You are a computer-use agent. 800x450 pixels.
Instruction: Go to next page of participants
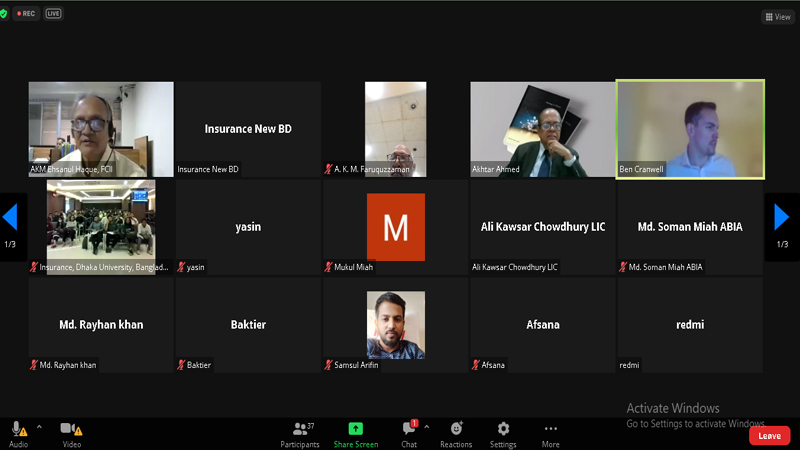tap(781, 217)
